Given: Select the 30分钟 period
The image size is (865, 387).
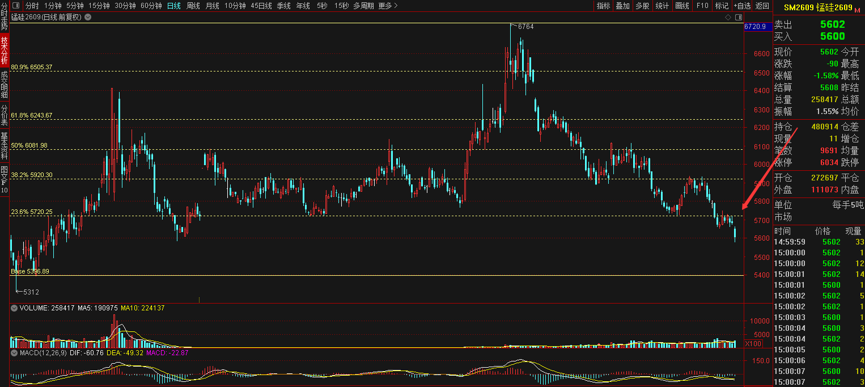Looking at the screenshot, I should pyautogui.click(x=125, y=6).
